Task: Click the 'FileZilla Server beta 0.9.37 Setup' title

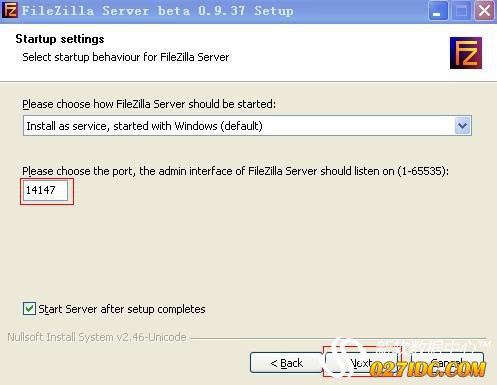Action: pyautogui.click(x=158, y=11)
